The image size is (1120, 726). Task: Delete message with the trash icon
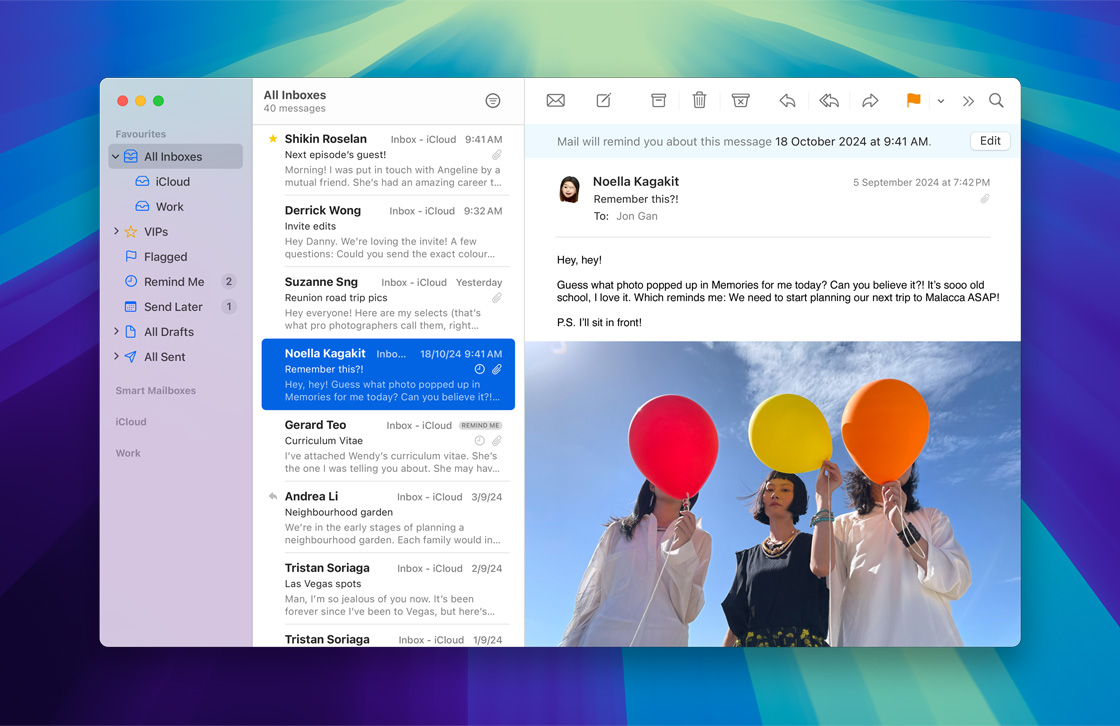tap(699, 101)
